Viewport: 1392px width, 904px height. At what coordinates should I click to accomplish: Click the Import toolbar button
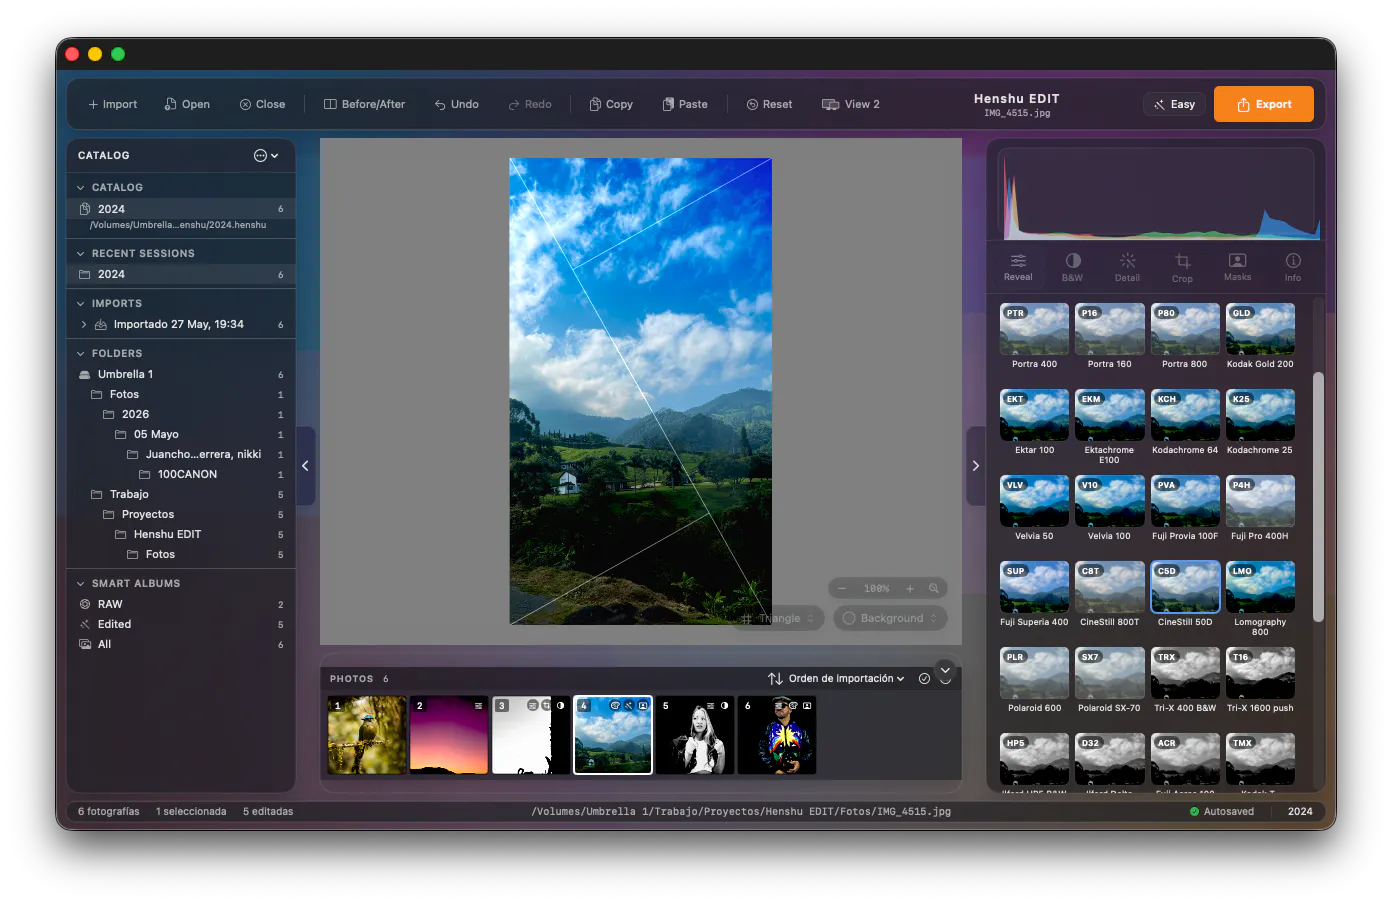(x=112, y=104)
